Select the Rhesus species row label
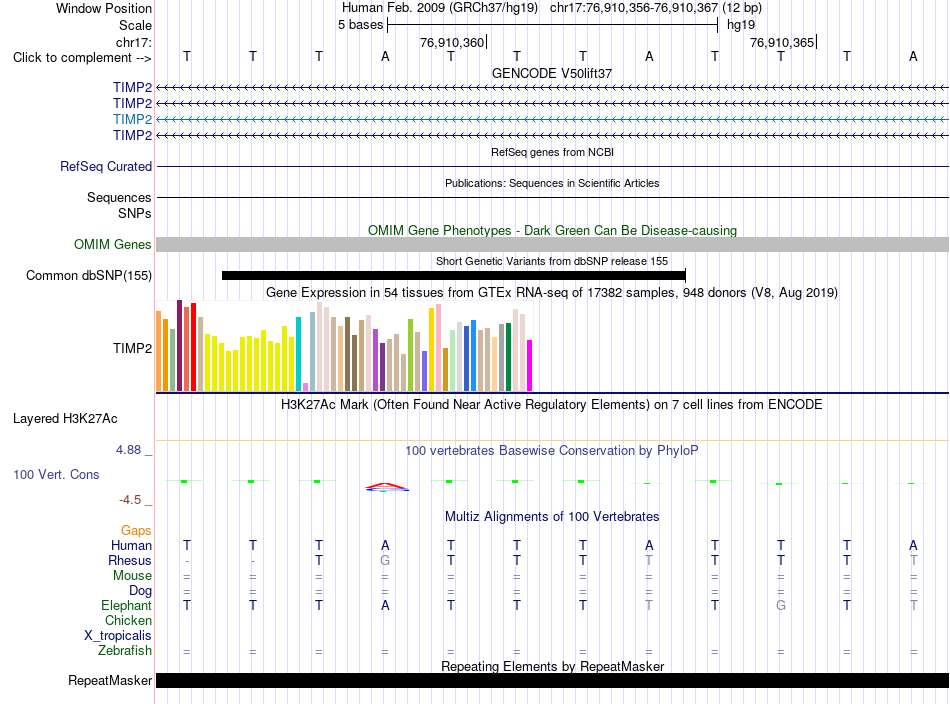 (130, 560)
